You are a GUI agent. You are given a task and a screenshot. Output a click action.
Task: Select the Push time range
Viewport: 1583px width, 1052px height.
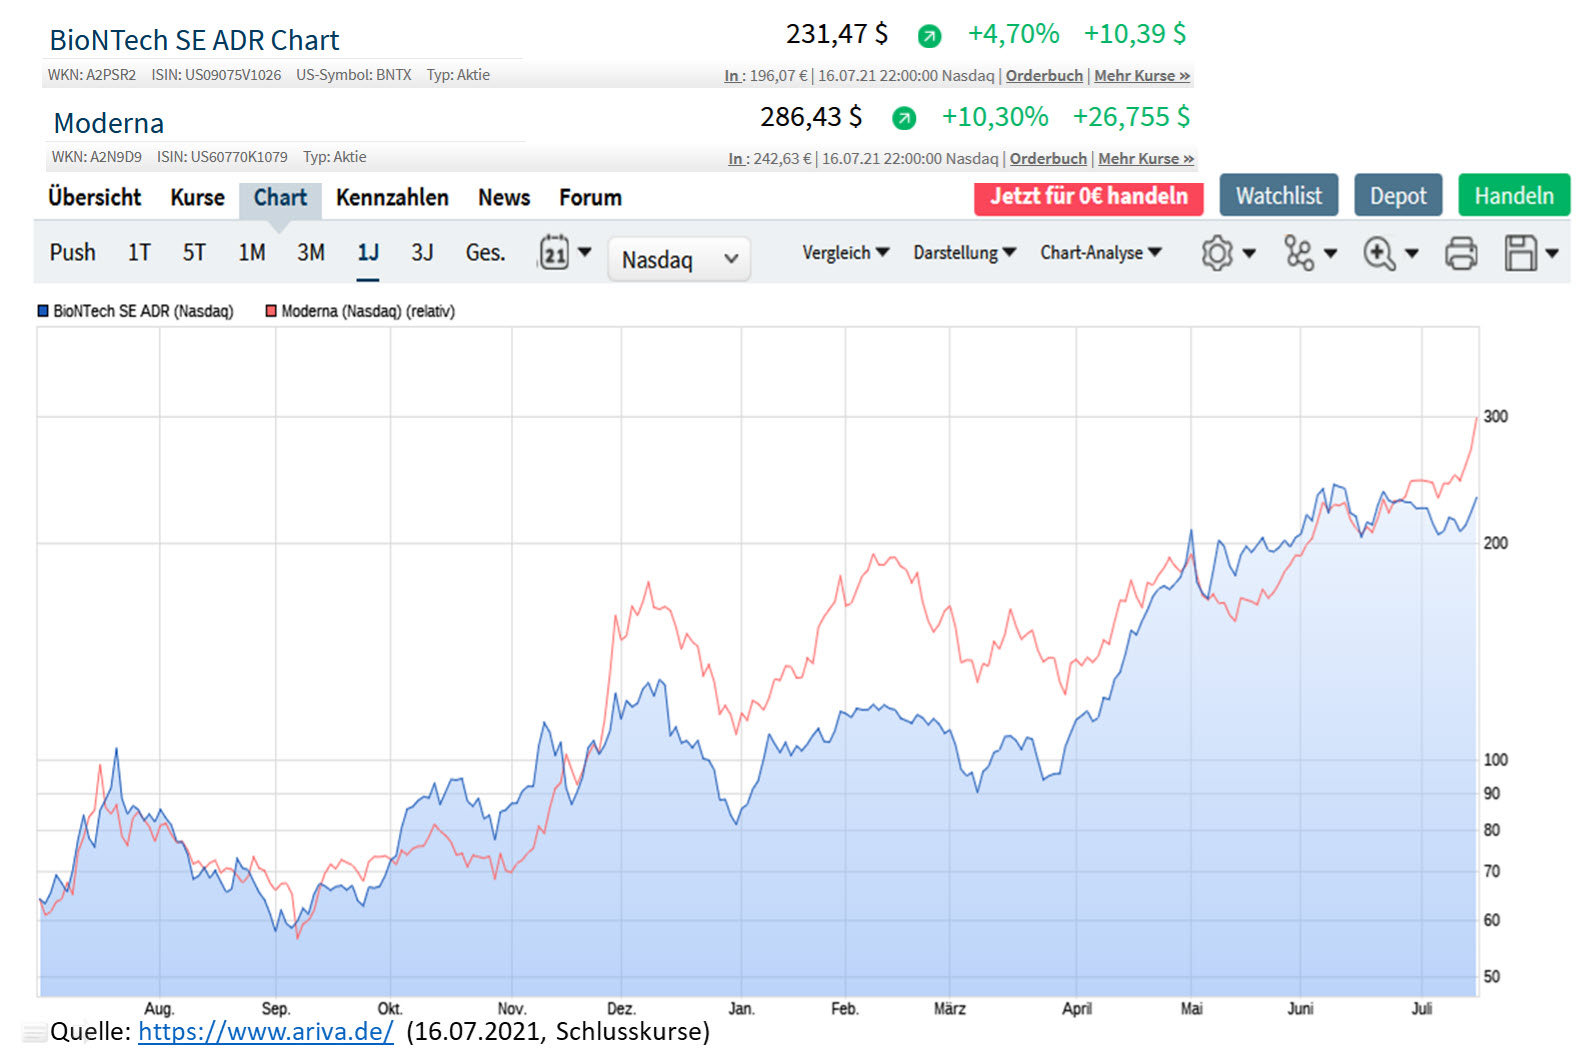coord(73,252)
